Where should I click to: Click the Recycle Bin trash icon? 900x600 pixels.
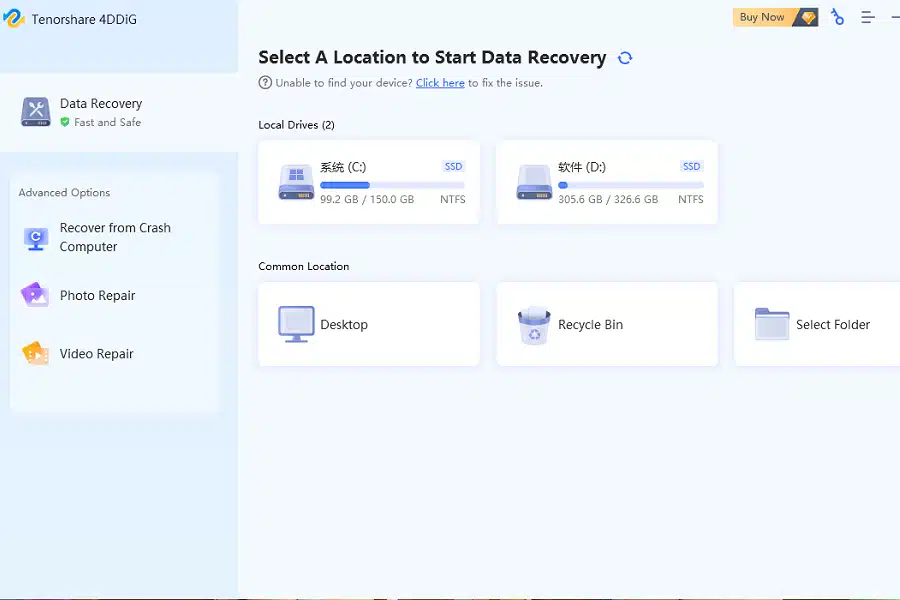pos(534,325)
